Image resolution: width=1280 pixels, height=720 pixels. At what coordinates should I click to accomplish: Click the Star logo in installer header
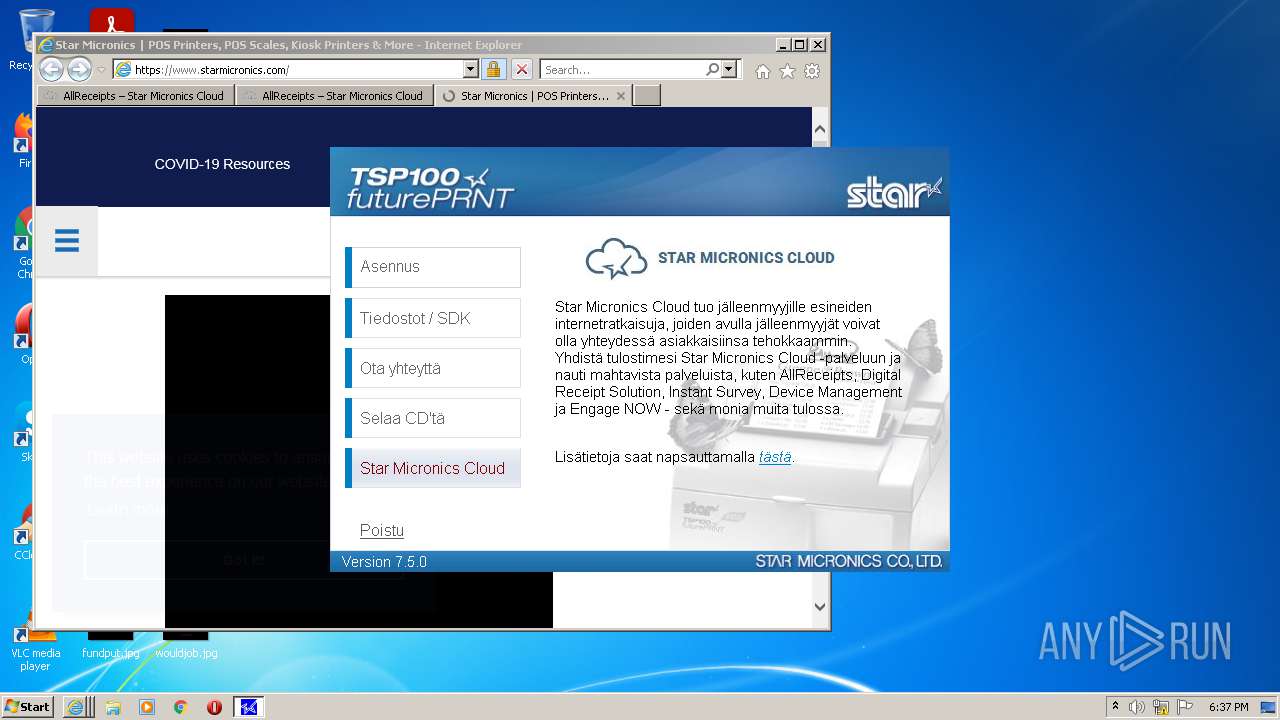[894, 192]
